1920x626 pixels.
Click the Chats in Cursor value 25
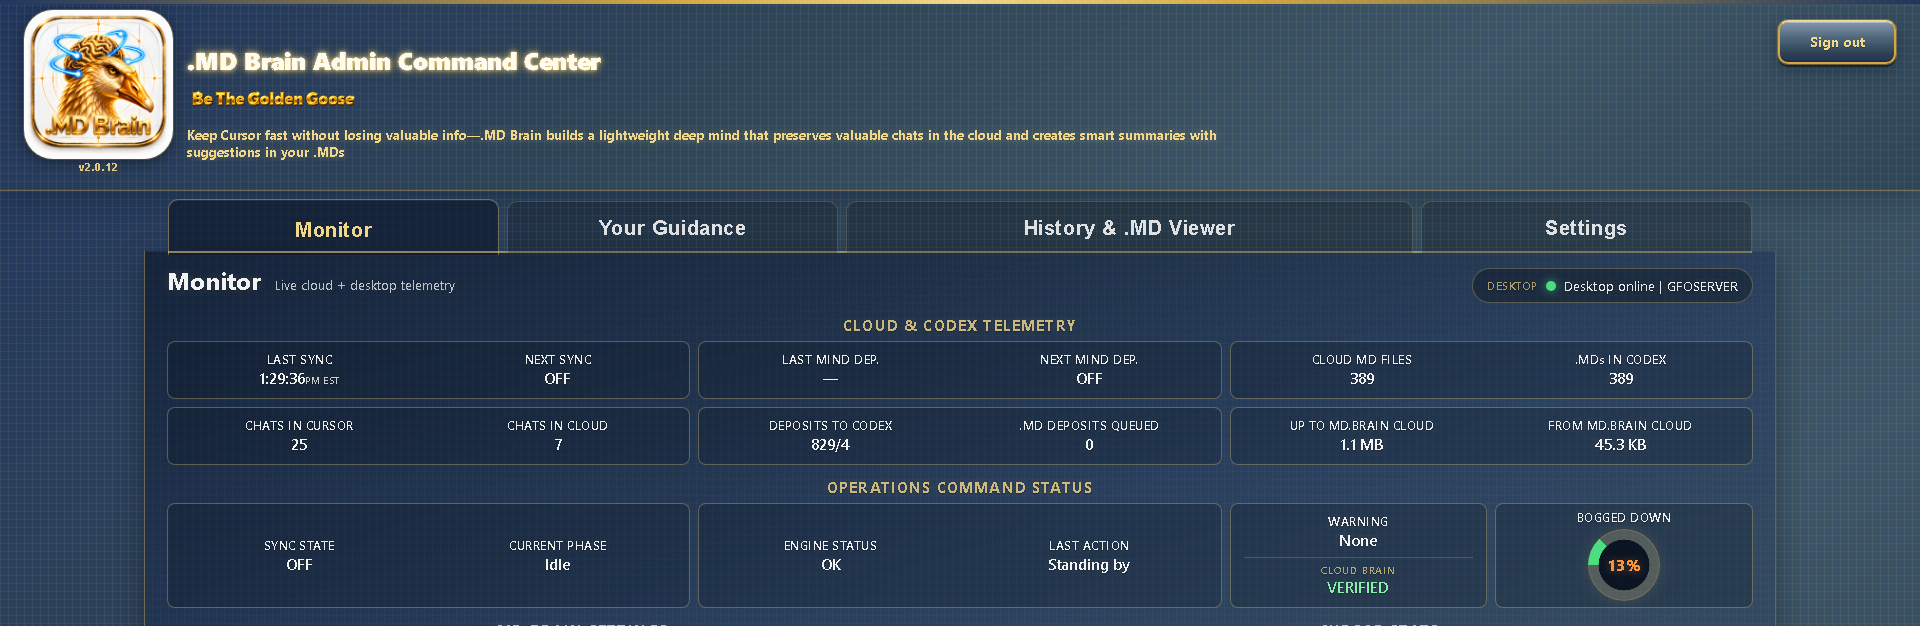tap(299, 445)
